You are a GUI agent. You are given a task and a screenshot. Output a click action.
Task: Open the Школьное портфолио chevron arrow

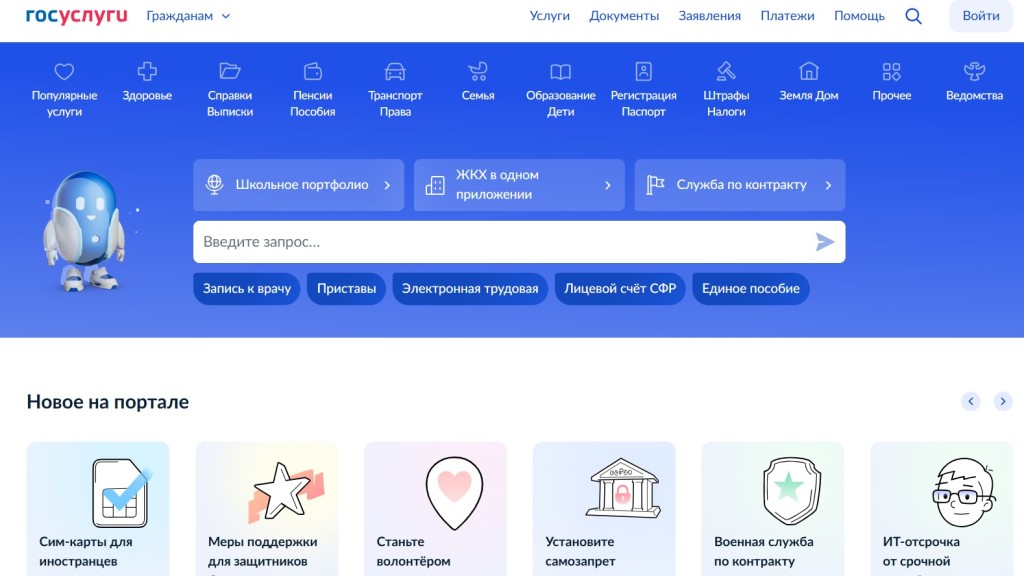[387, 185]
